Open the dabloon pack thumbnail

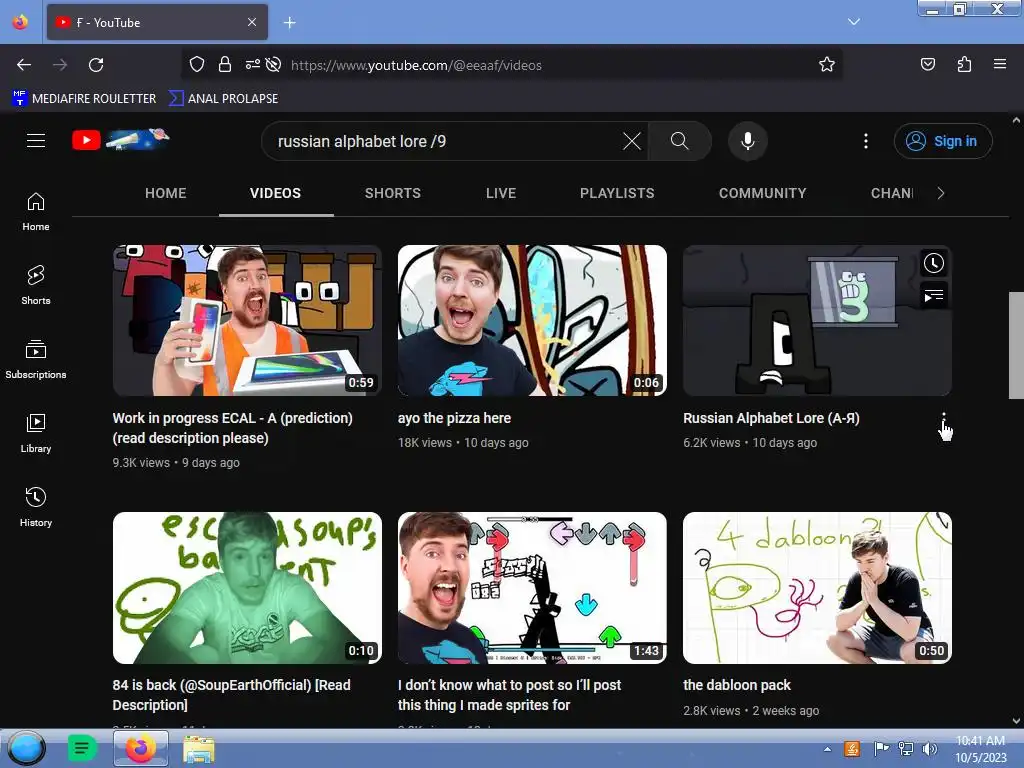(x=817, y=588)
